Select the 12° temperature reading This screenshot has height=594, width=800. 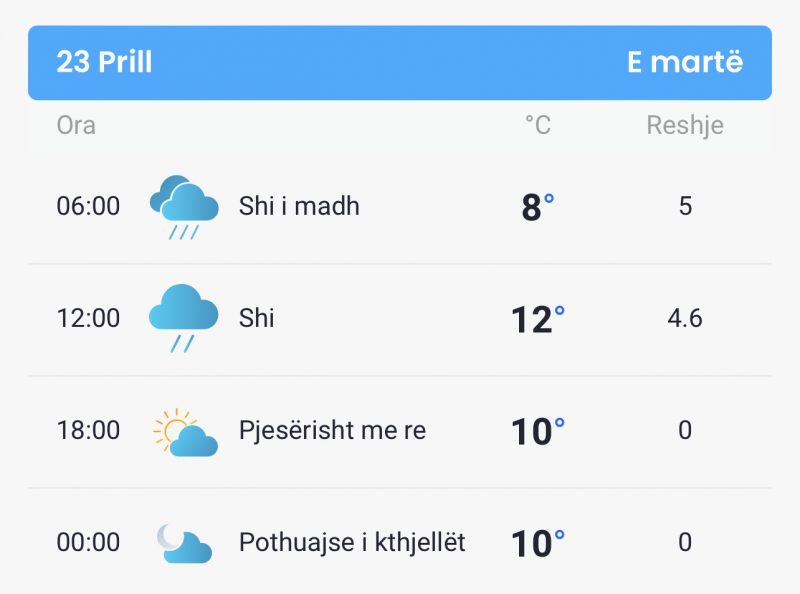(538, 319)
